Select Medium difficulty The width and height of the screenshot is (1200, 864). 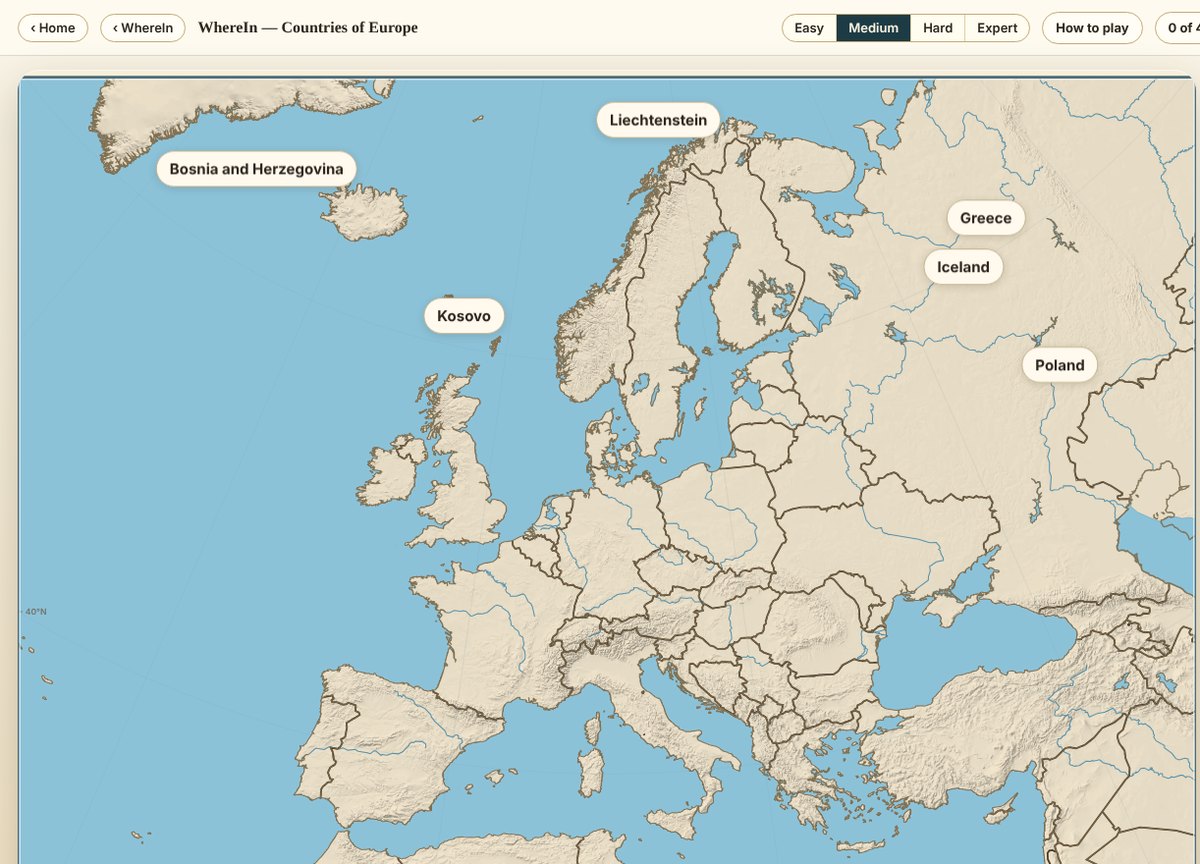(x=873, y=28)
